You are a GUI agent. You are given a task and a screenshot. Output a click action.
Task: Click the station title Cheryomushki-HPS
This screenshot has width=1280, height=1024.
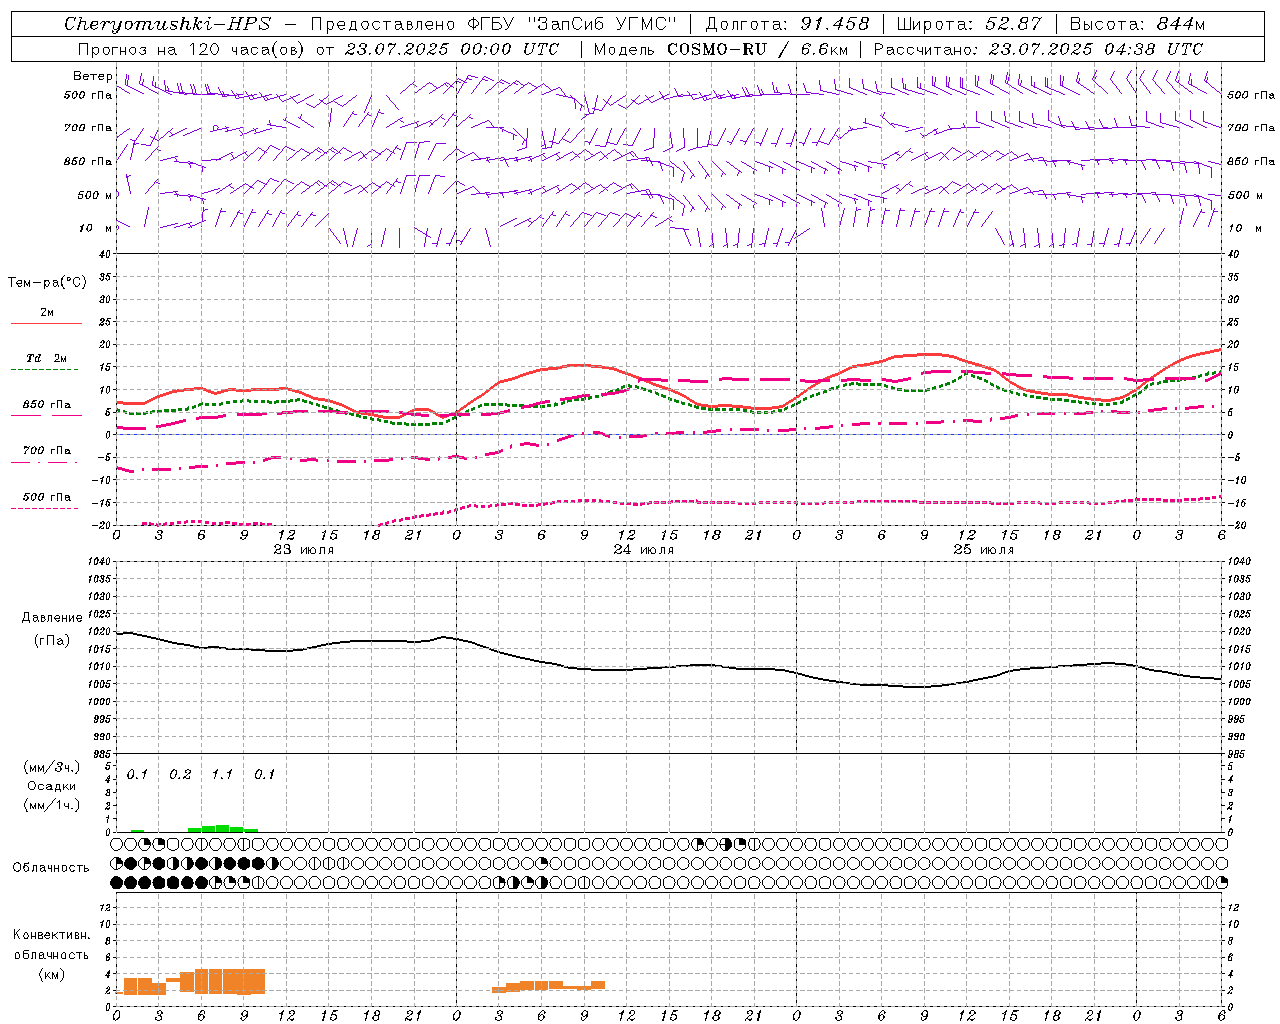tap(167, 24)
